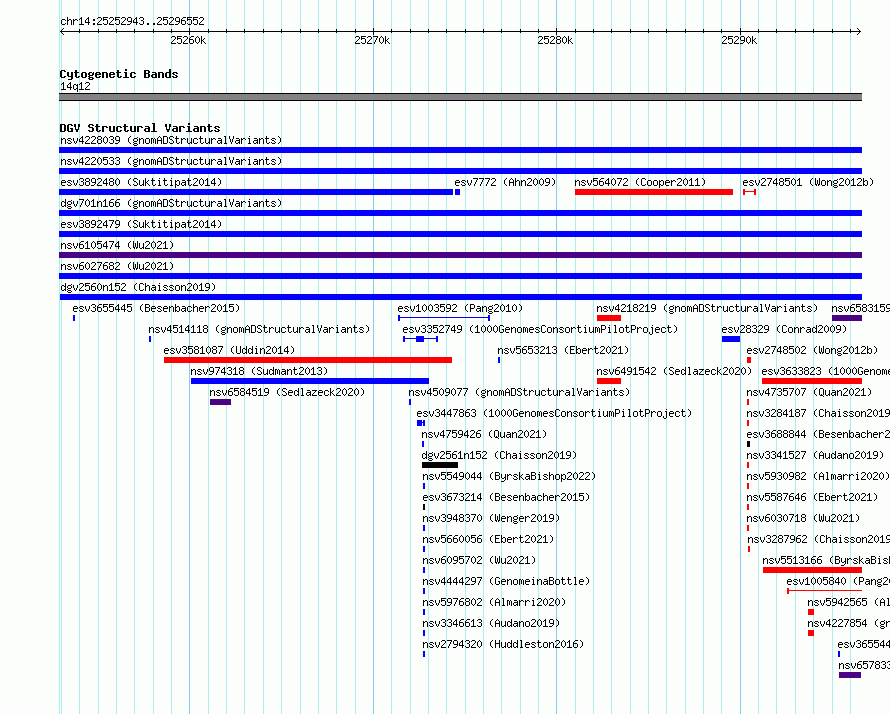Select nsv6491542 Sedlazeck2020 label
The image size is (890, 714).
point(674,371)
